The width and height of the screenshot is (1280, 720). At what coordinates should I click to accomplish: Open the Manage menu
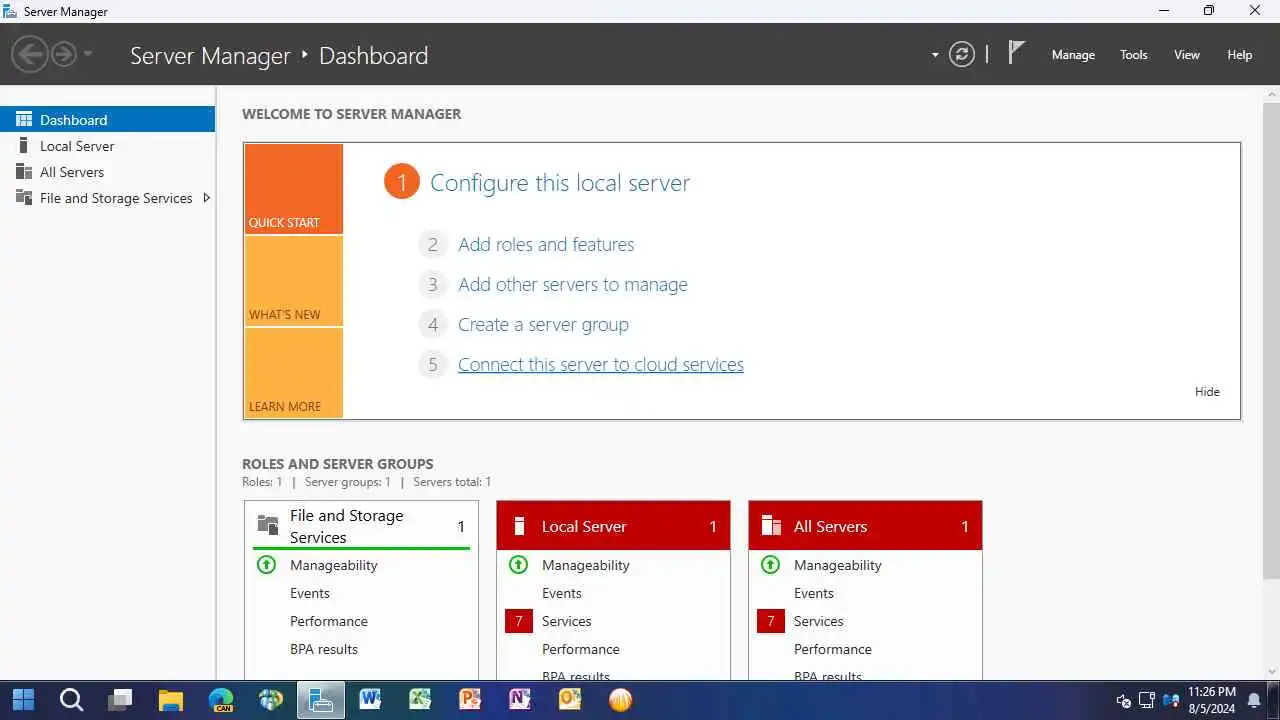[1073, 55]
